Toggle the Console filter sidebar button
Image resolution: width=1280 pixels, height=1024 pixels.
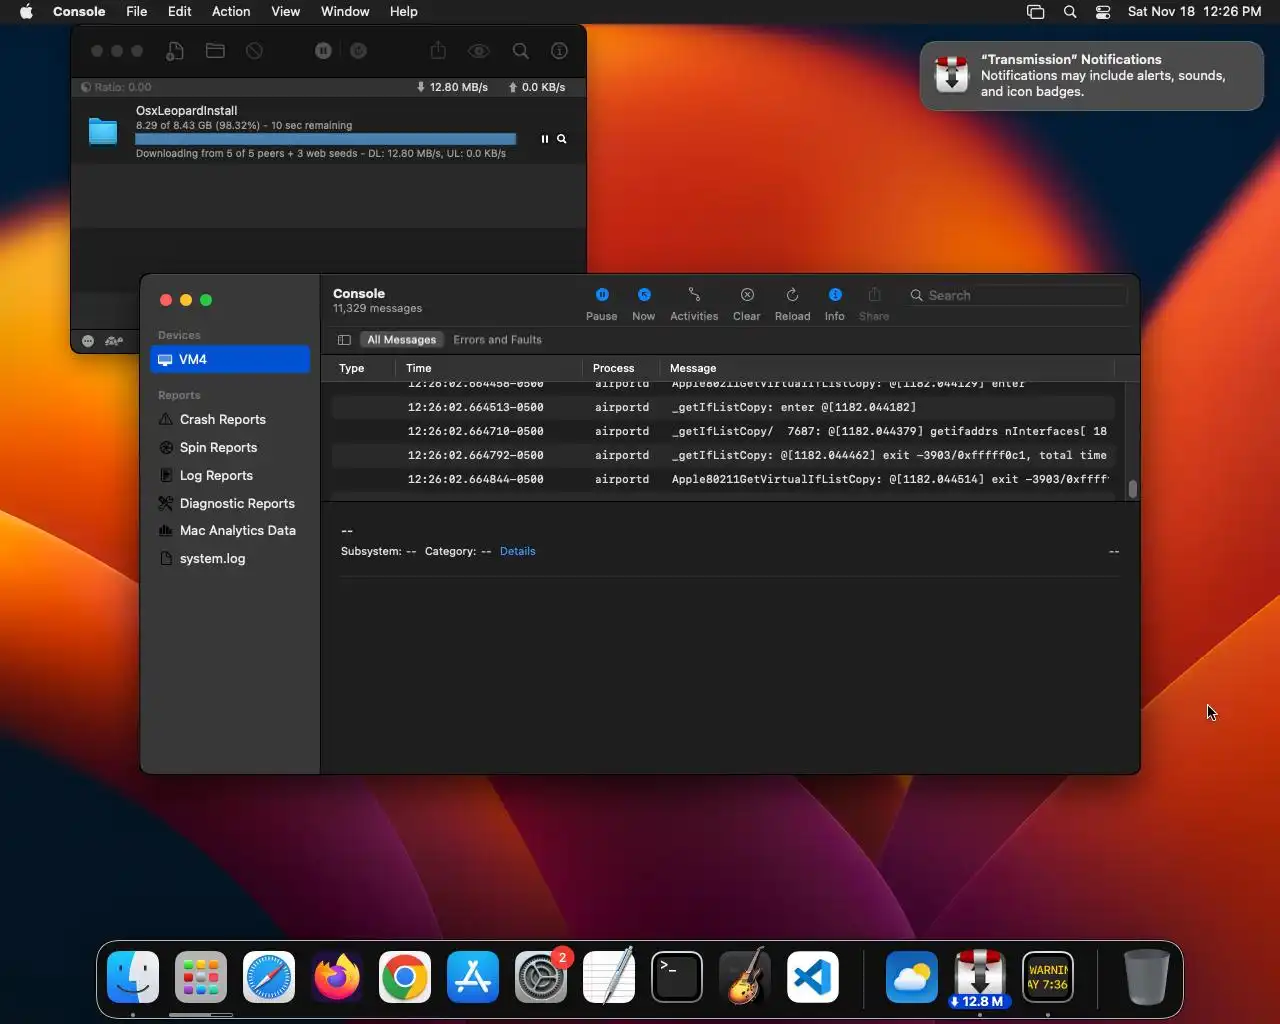point(344,340)
